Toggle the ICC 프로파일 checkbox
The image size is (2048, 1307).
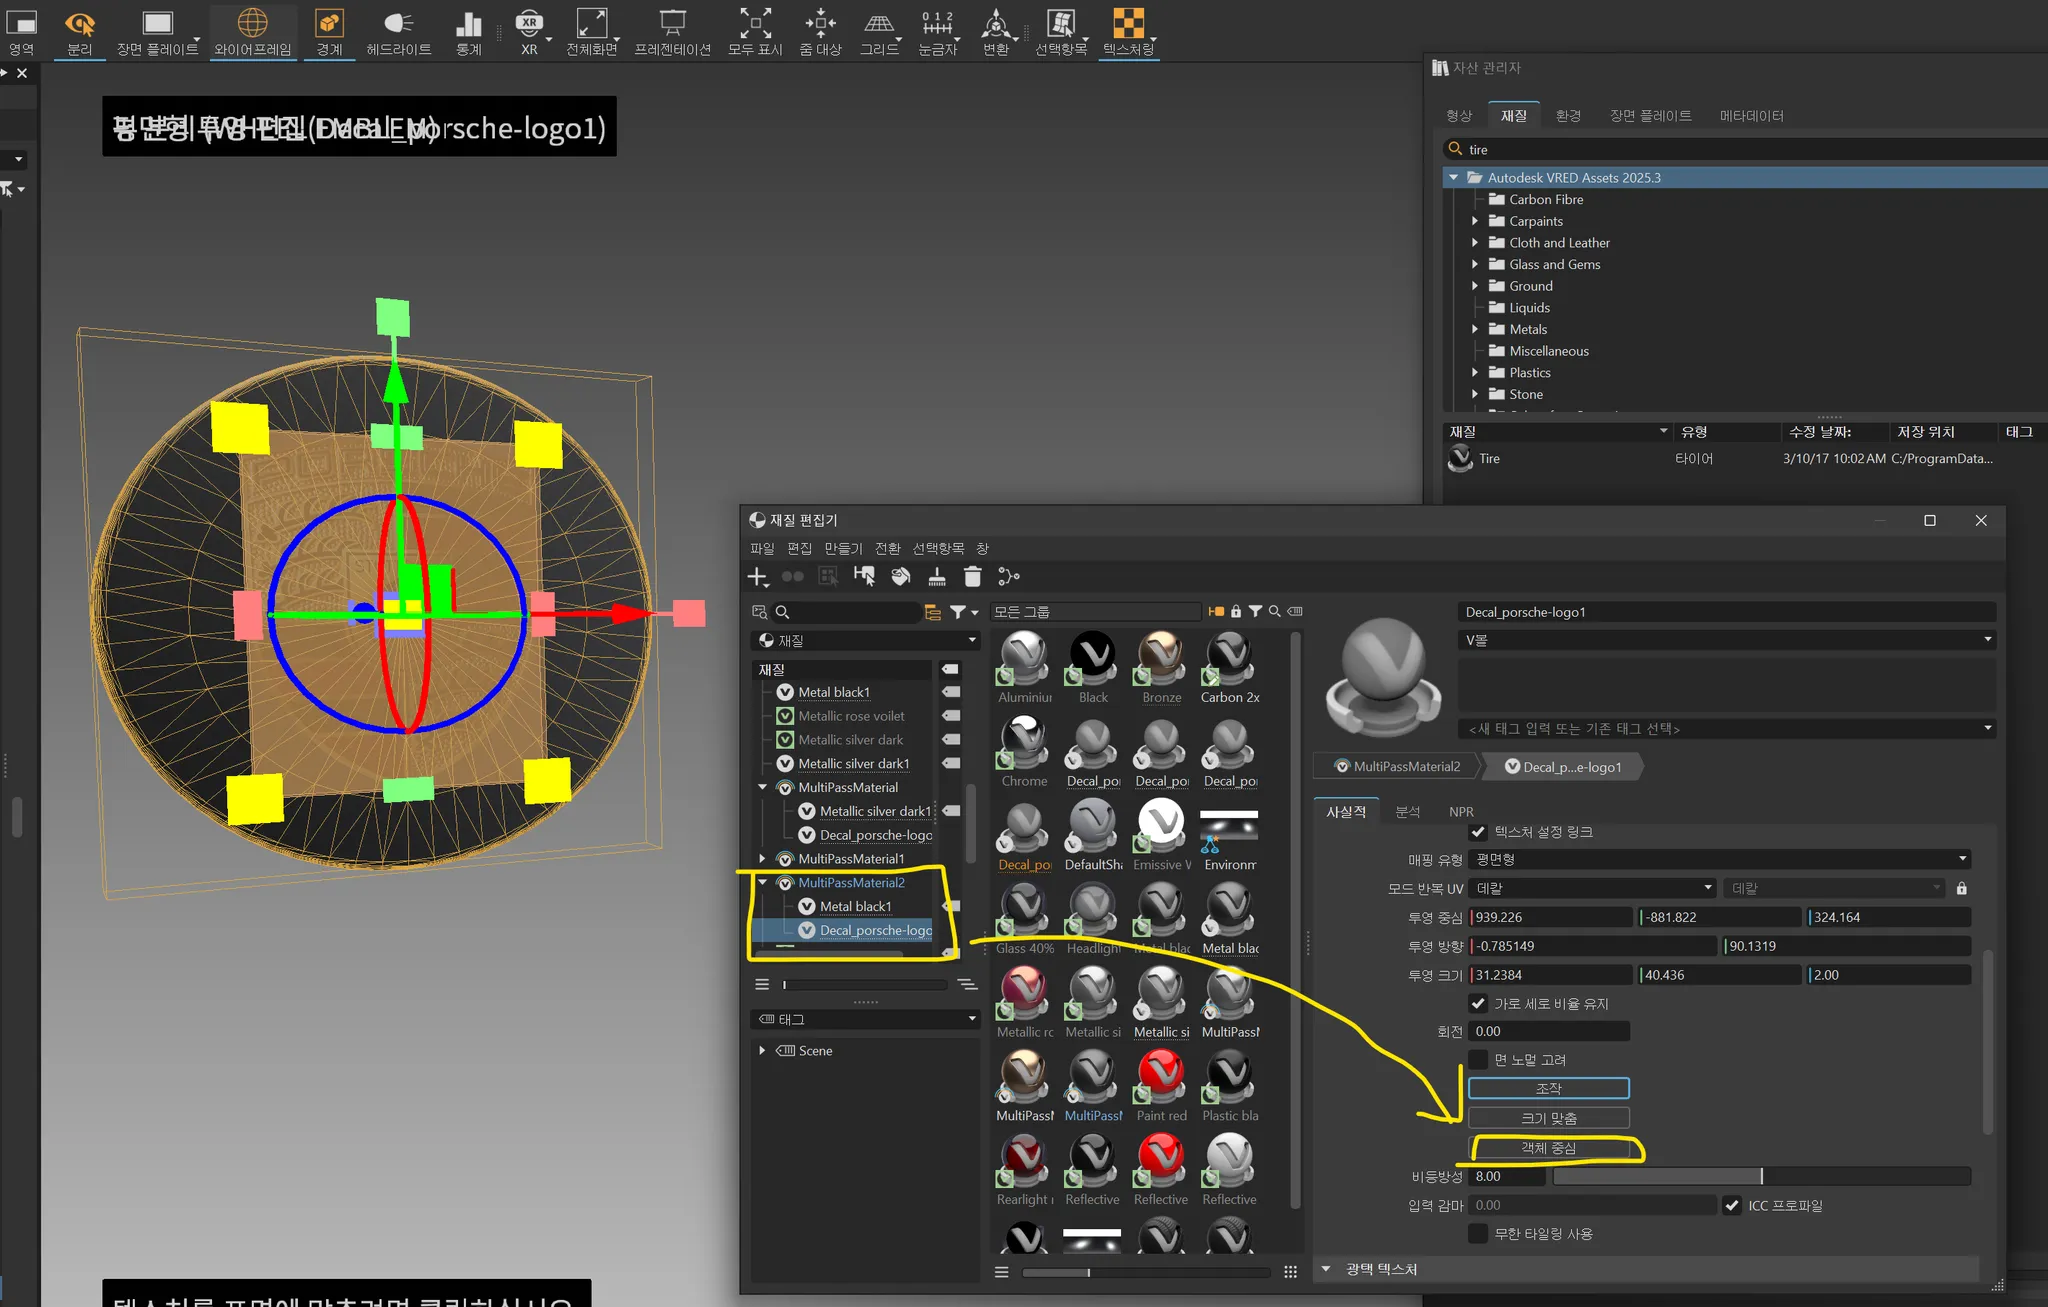tap(1732, 1205)
